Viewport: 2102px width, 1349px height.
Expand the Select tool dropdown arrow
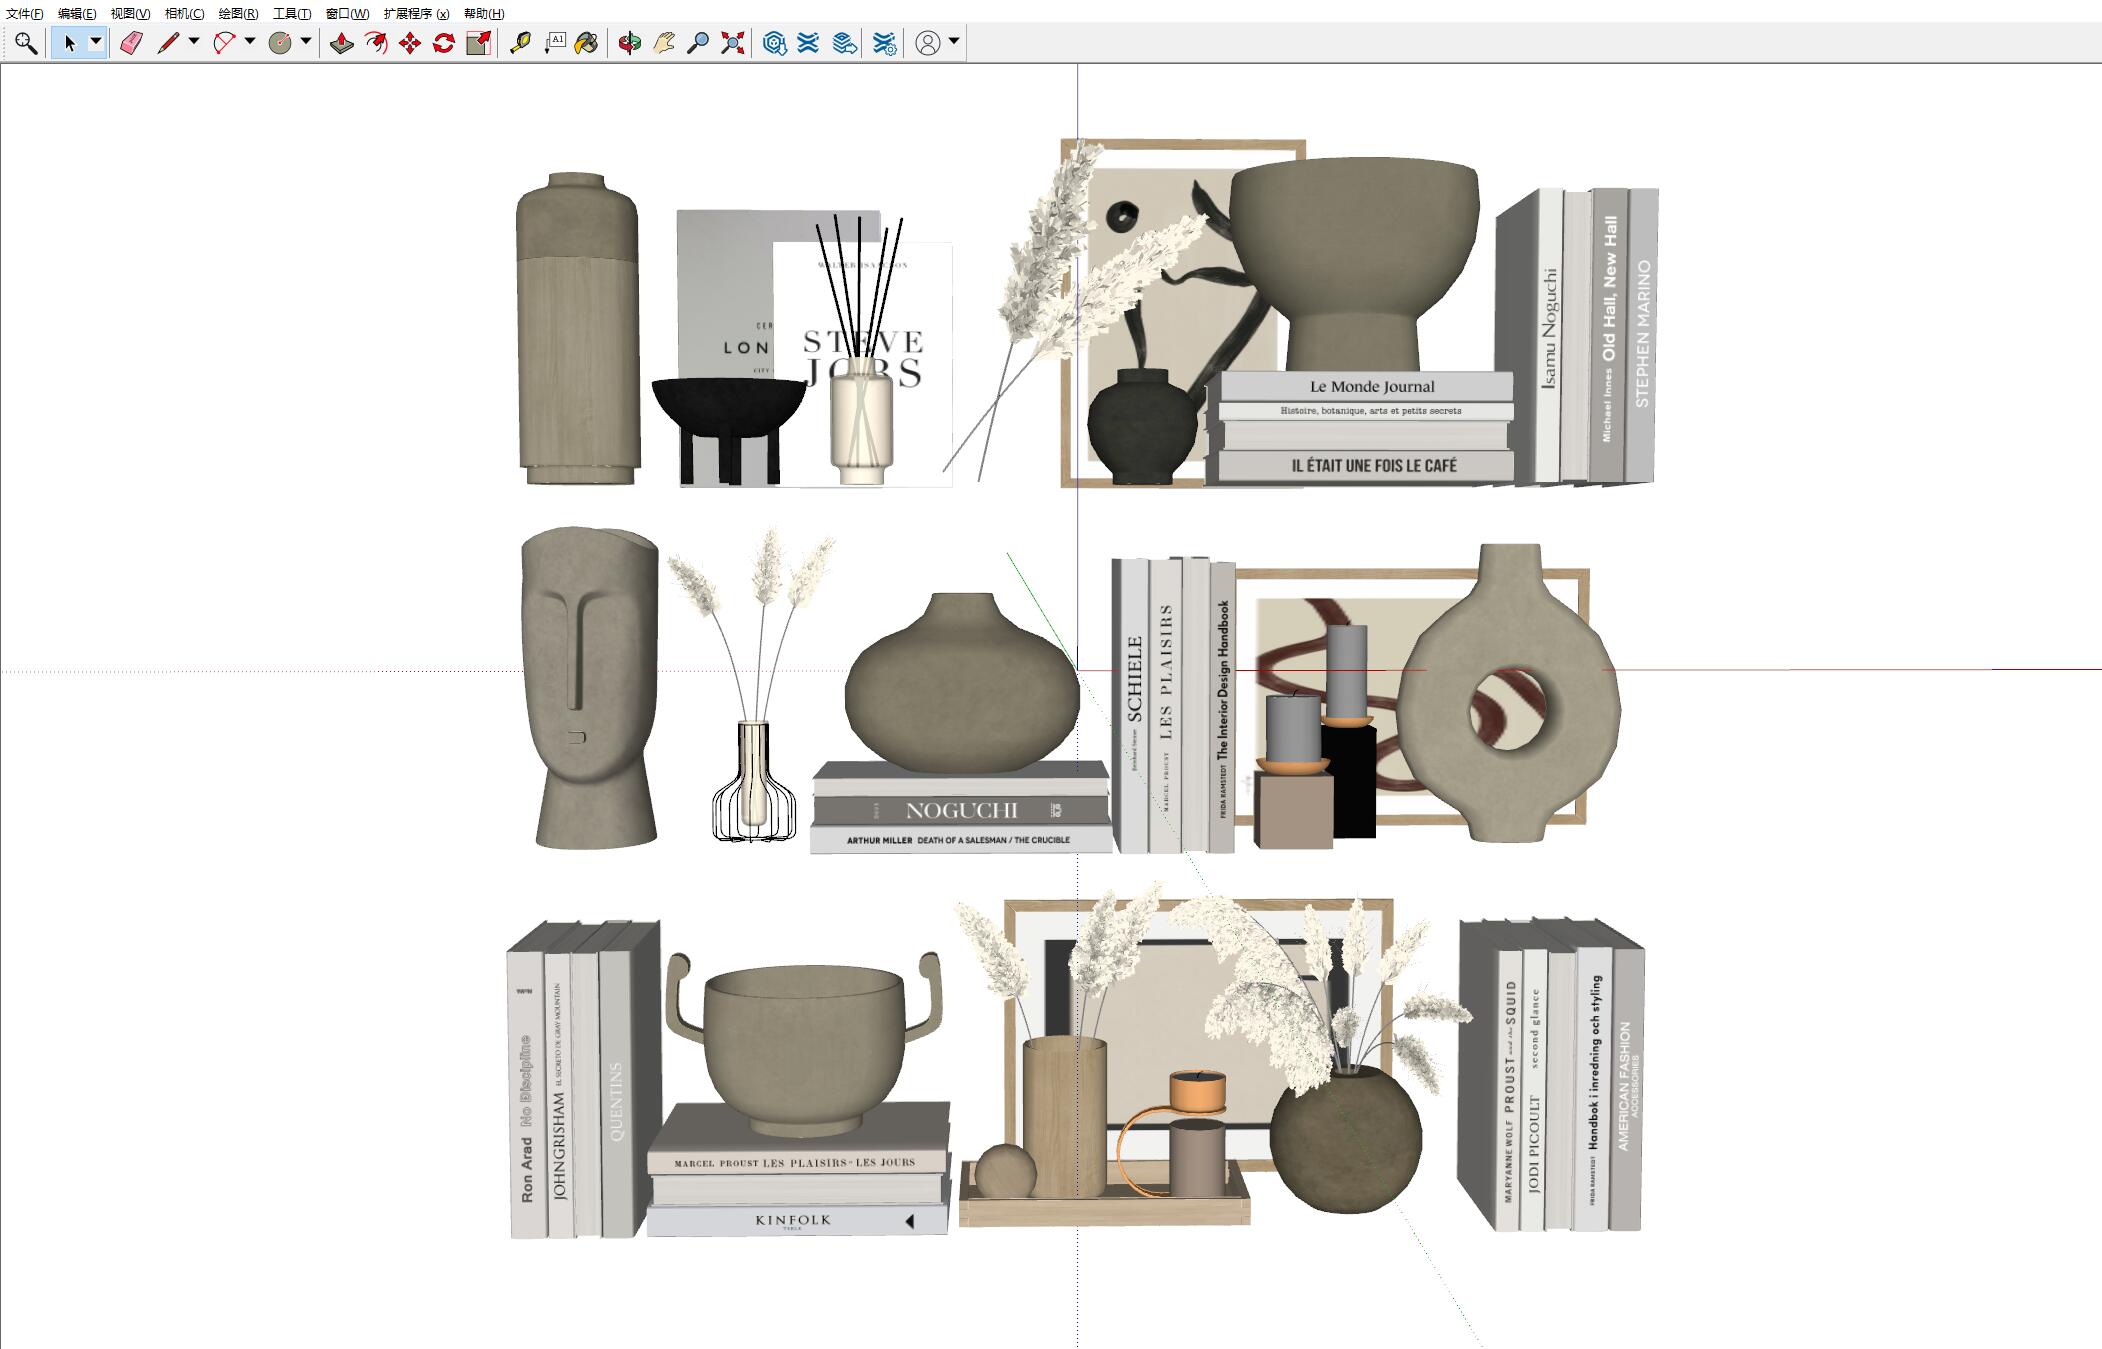[96, 42]
